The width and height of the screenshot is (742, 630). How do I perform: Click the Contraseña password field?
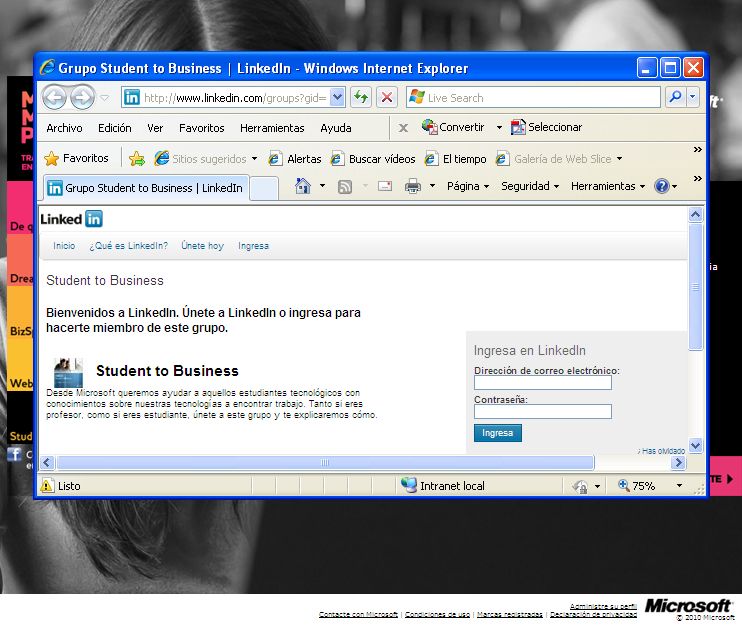[543, 411]
